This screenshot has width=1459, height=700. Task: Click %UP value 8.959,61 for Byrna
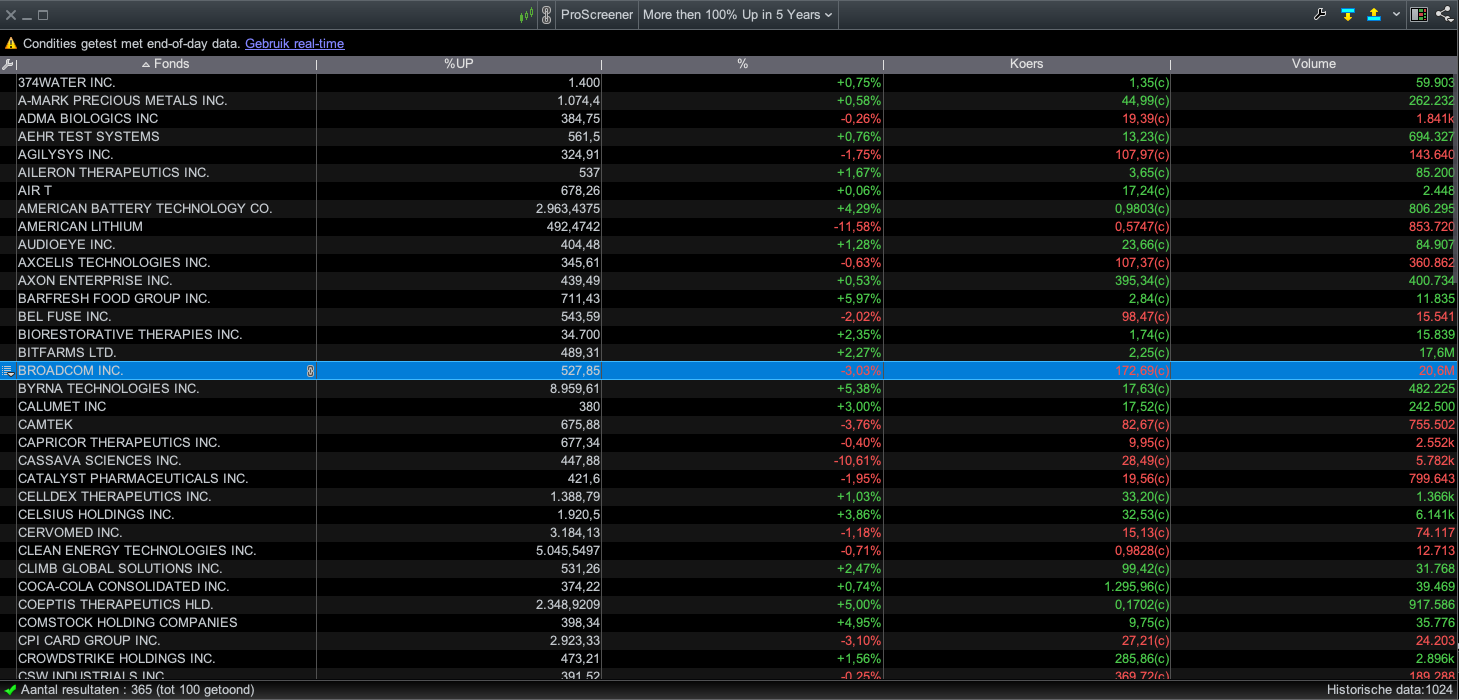point(573,389)
